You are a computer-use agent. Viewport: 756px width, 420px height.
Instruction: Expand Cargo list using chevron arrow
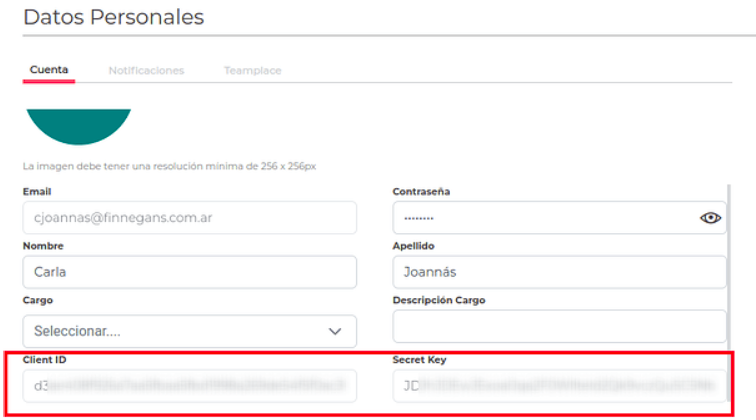(x=335, y=331)
